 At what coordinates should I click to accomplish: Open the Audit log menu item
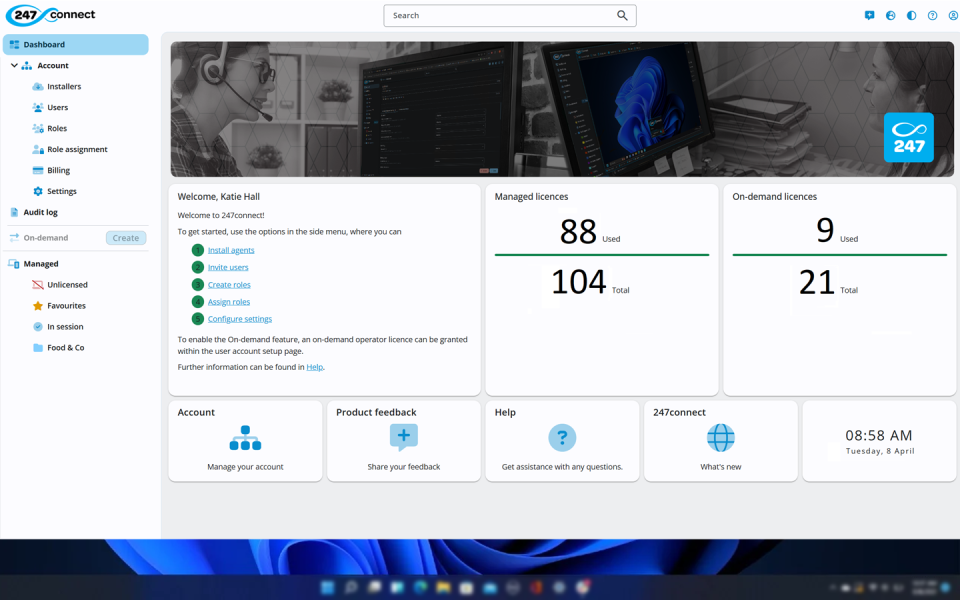click(x=40, y=212)
